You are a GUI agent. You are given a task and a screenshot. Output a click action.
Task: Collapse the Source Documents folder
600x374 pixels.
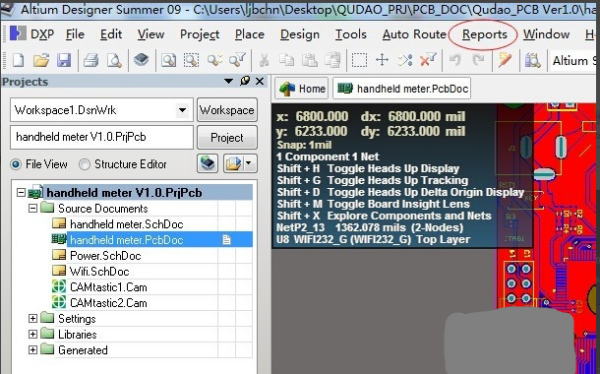coord(33,208)
